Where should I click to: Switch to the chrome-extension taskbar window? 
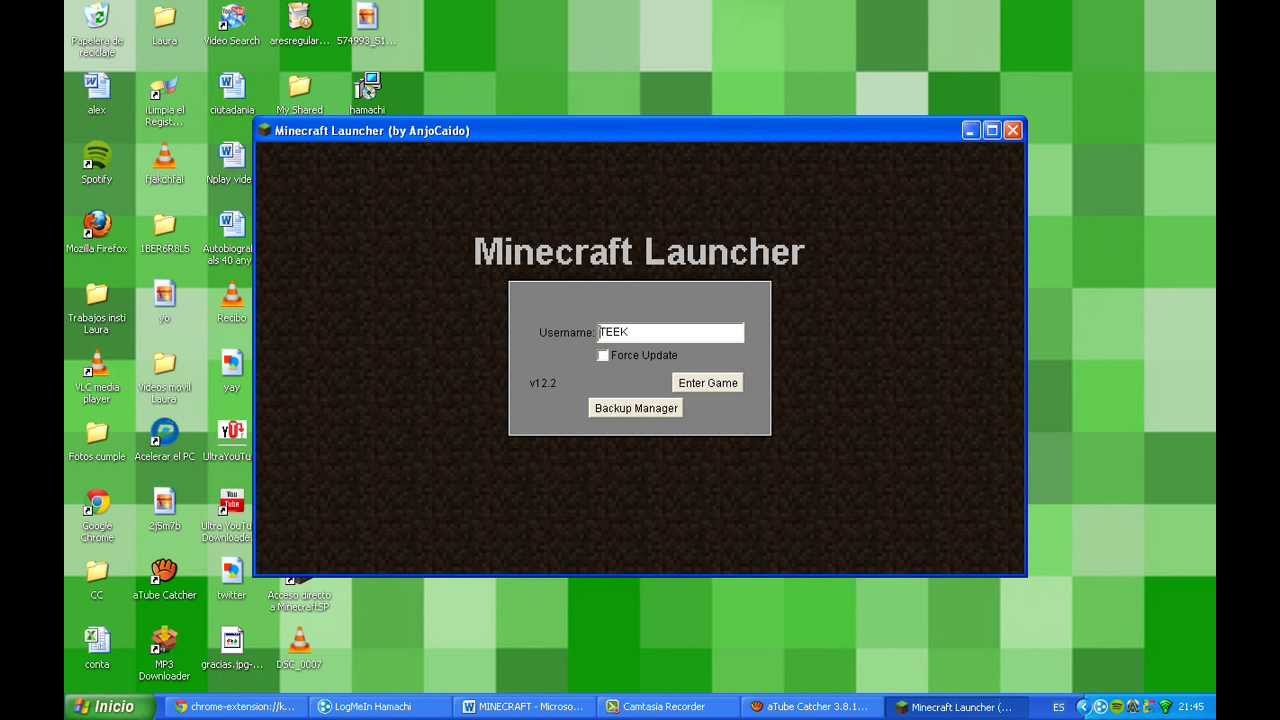(235, 707)
